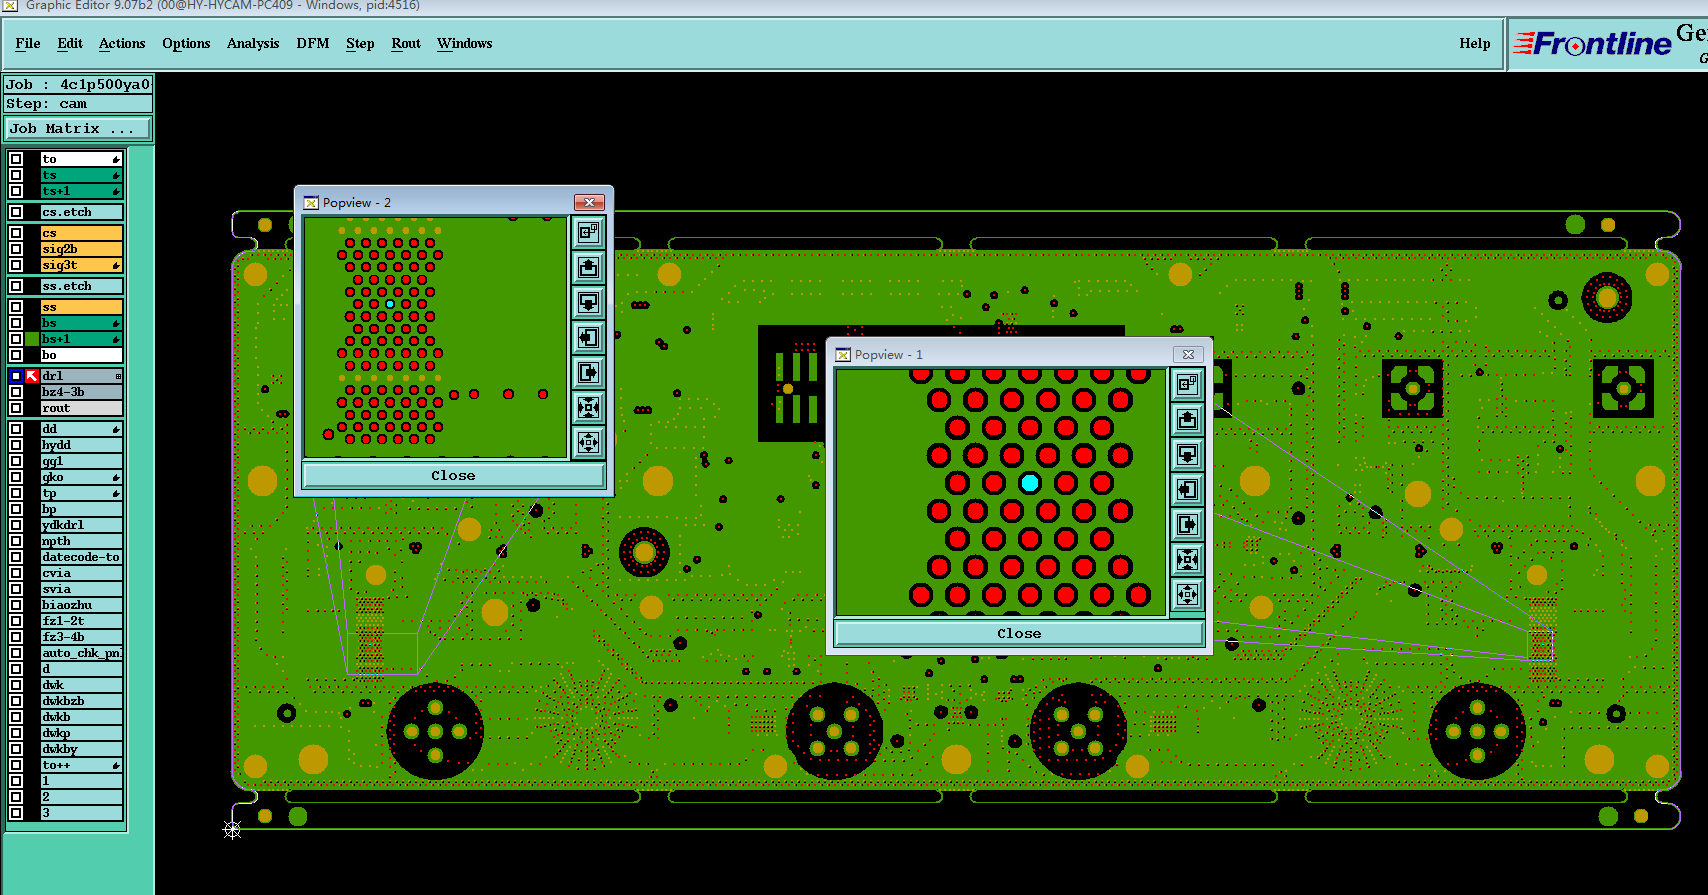Select the ss layer name
The width and height of the screenshot is (1708, 895).
coord(81,307)
